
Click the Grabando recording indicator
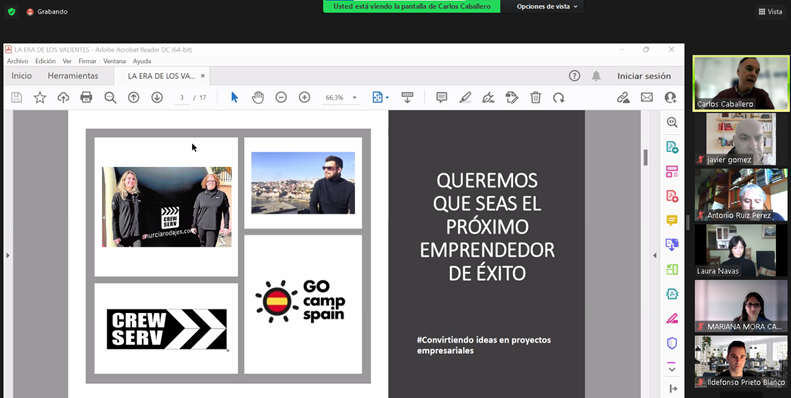point(47,12)
